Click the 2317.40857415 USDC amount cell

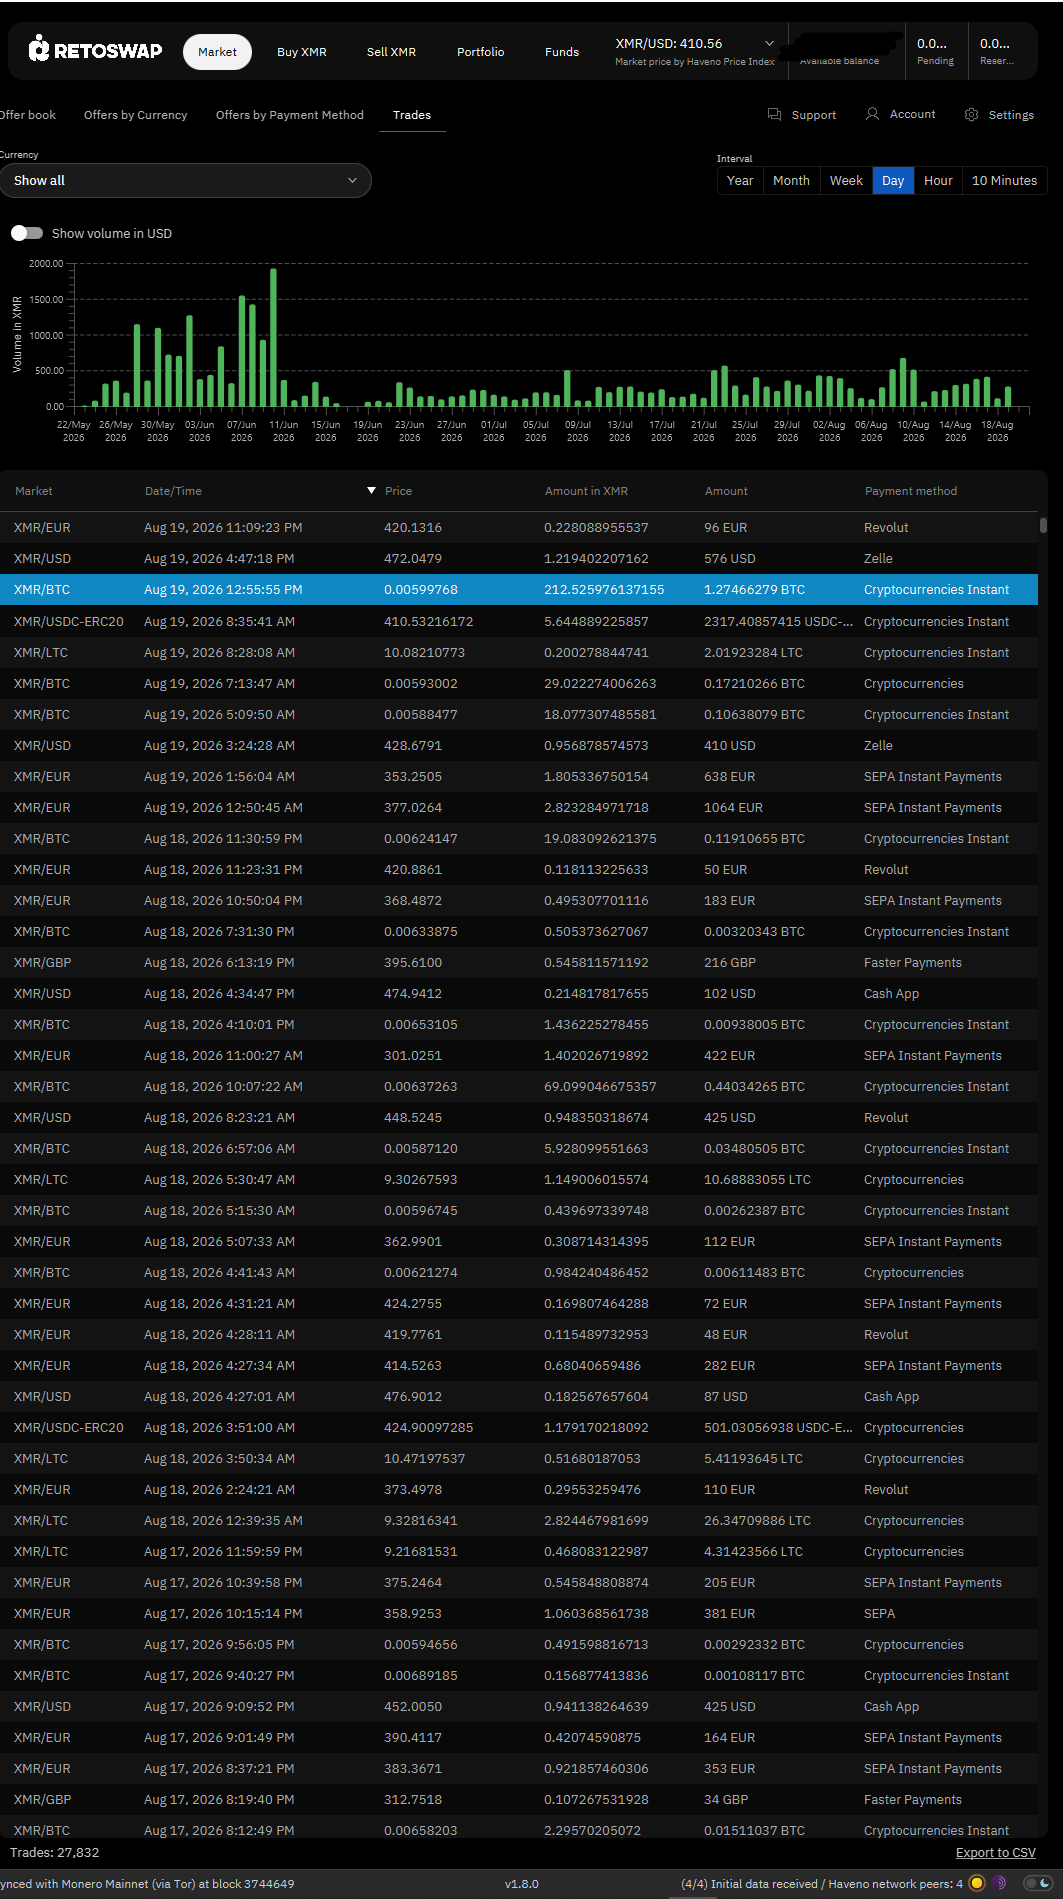tap(778, 621)
